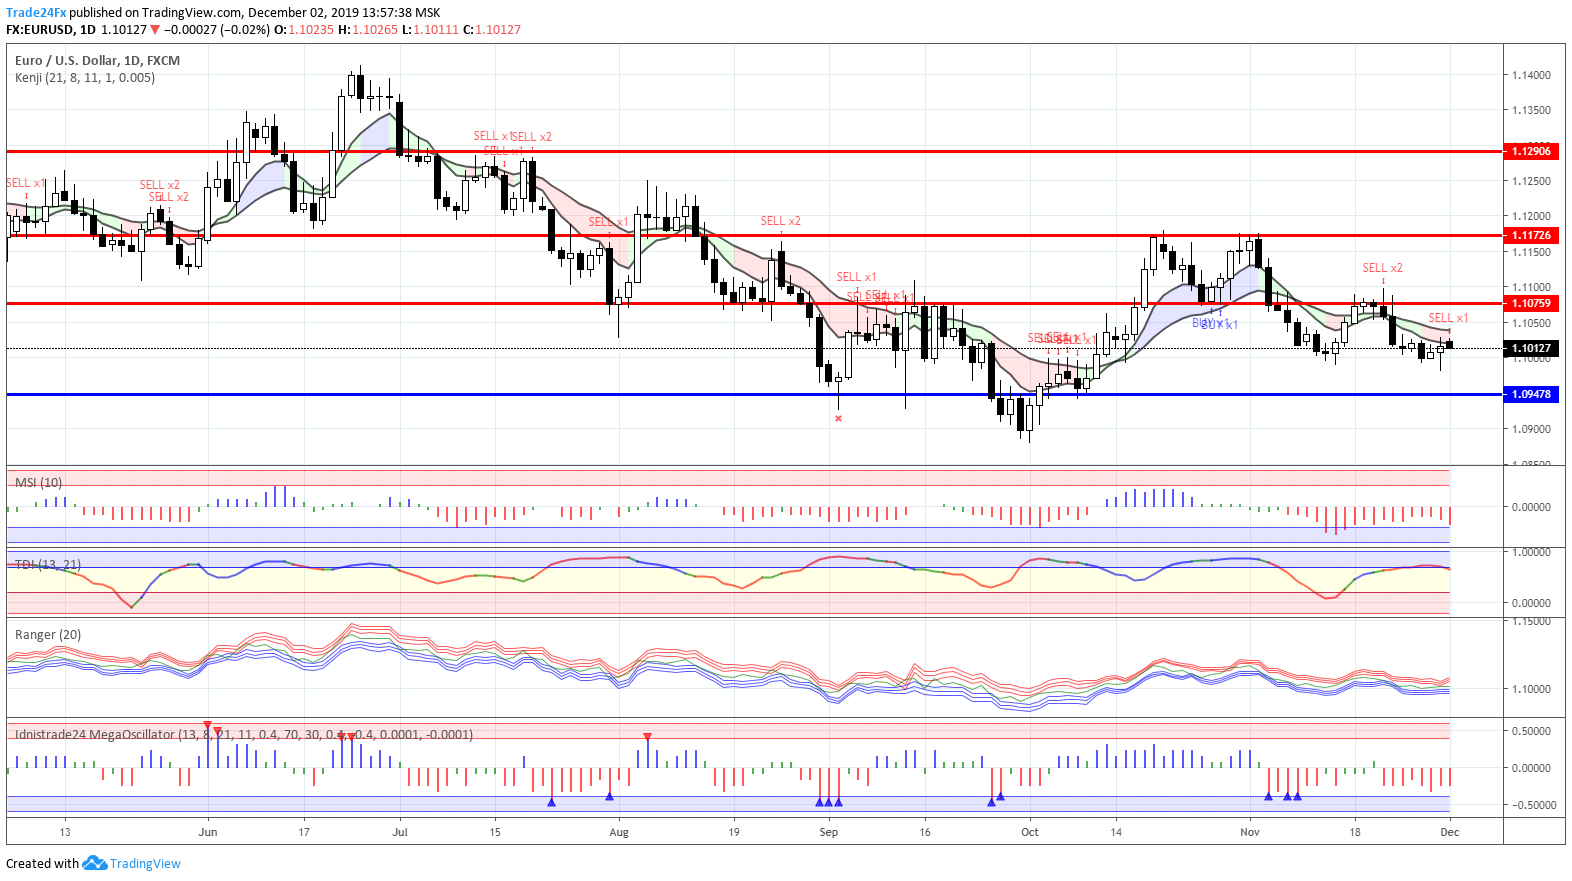The image size is (1572, 881).
Task: Open the TradingView link in footer
Action: coord(145,864)
